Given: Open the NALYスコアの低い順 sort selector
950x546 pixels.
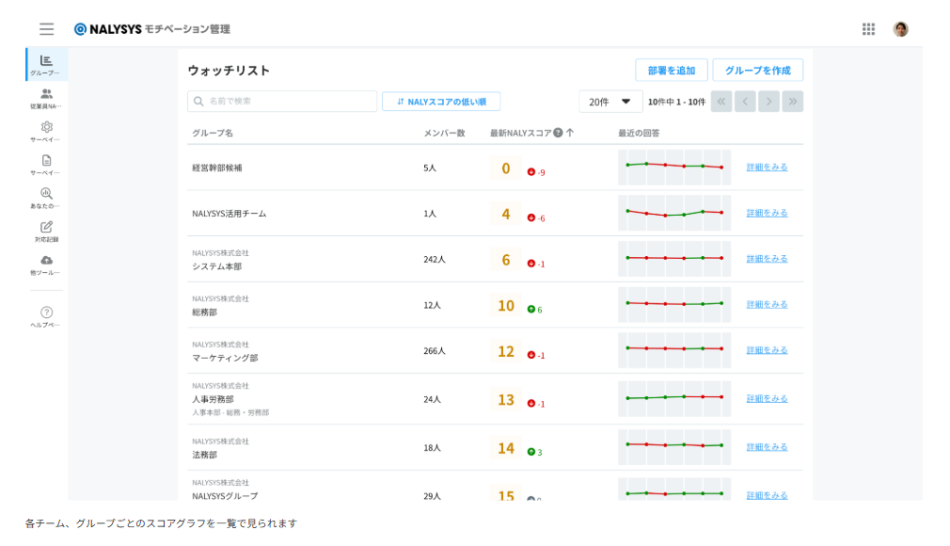Looking at the screenshot, I should point(441,102).
